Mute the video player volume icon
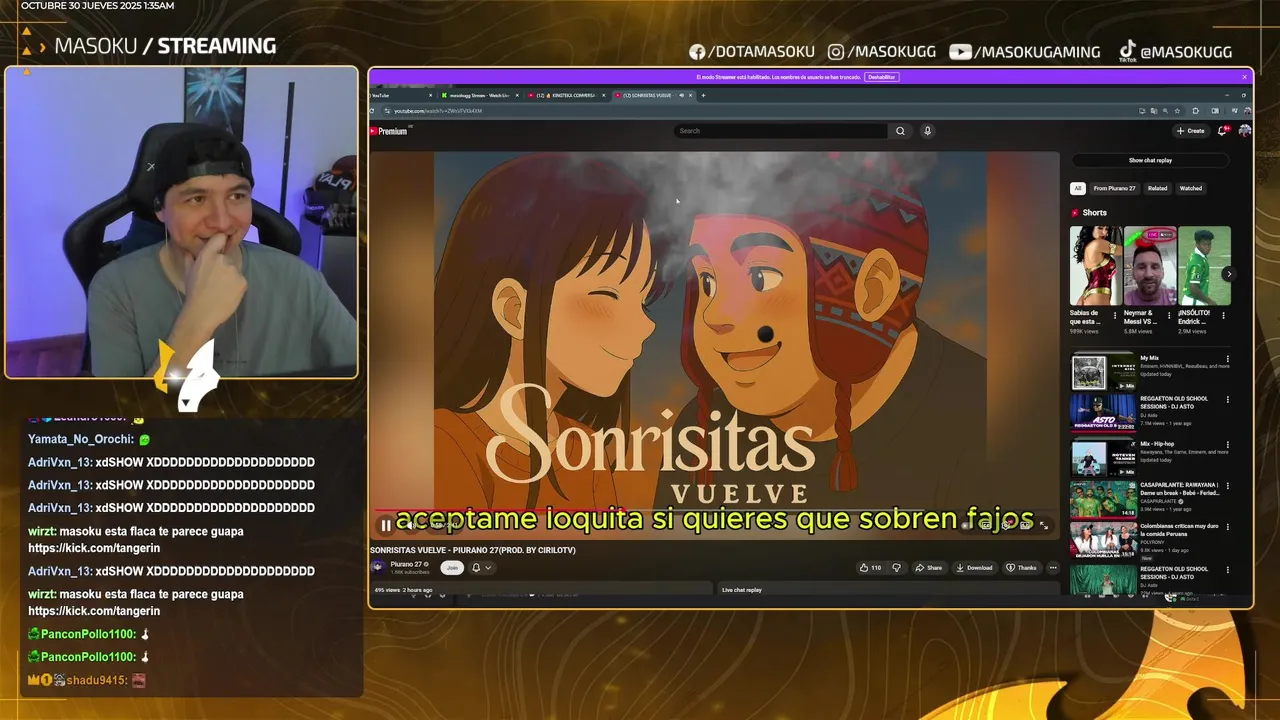 [409, 525]
